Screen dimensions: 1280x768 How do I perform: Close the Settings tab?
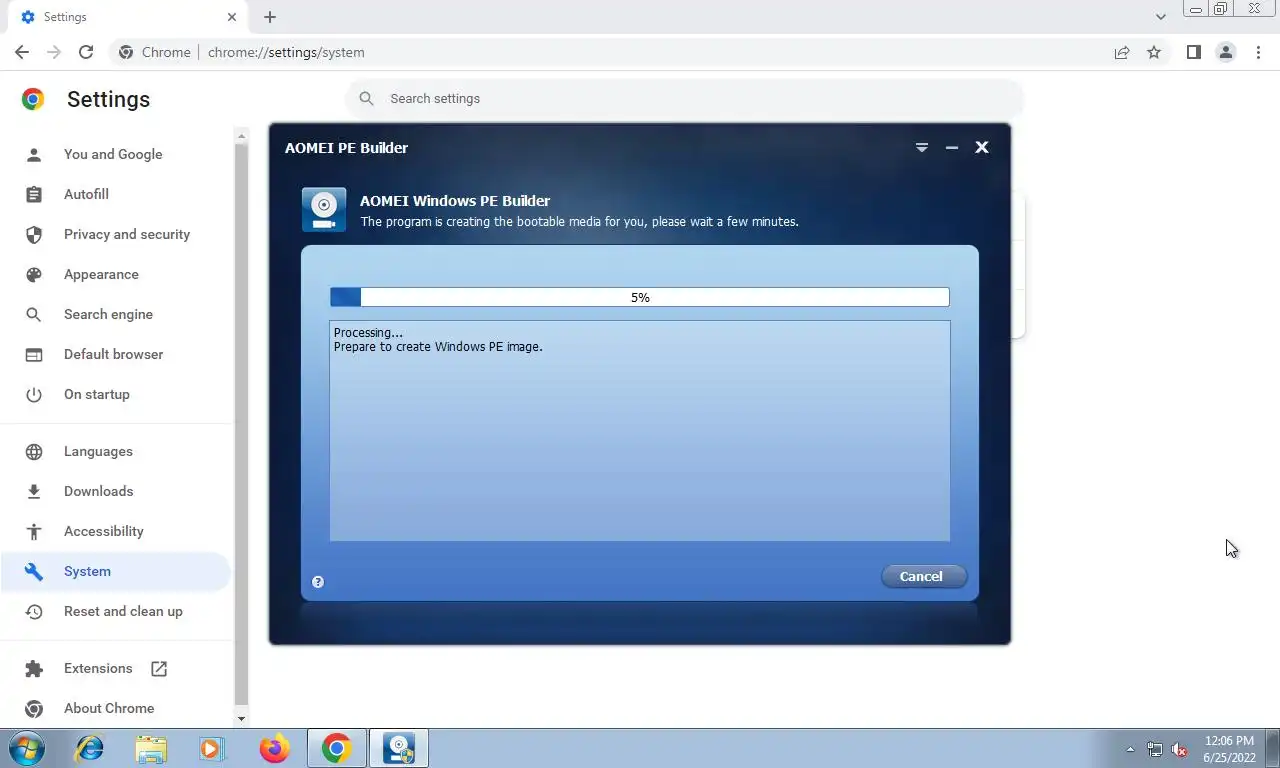tap(232, 17)
